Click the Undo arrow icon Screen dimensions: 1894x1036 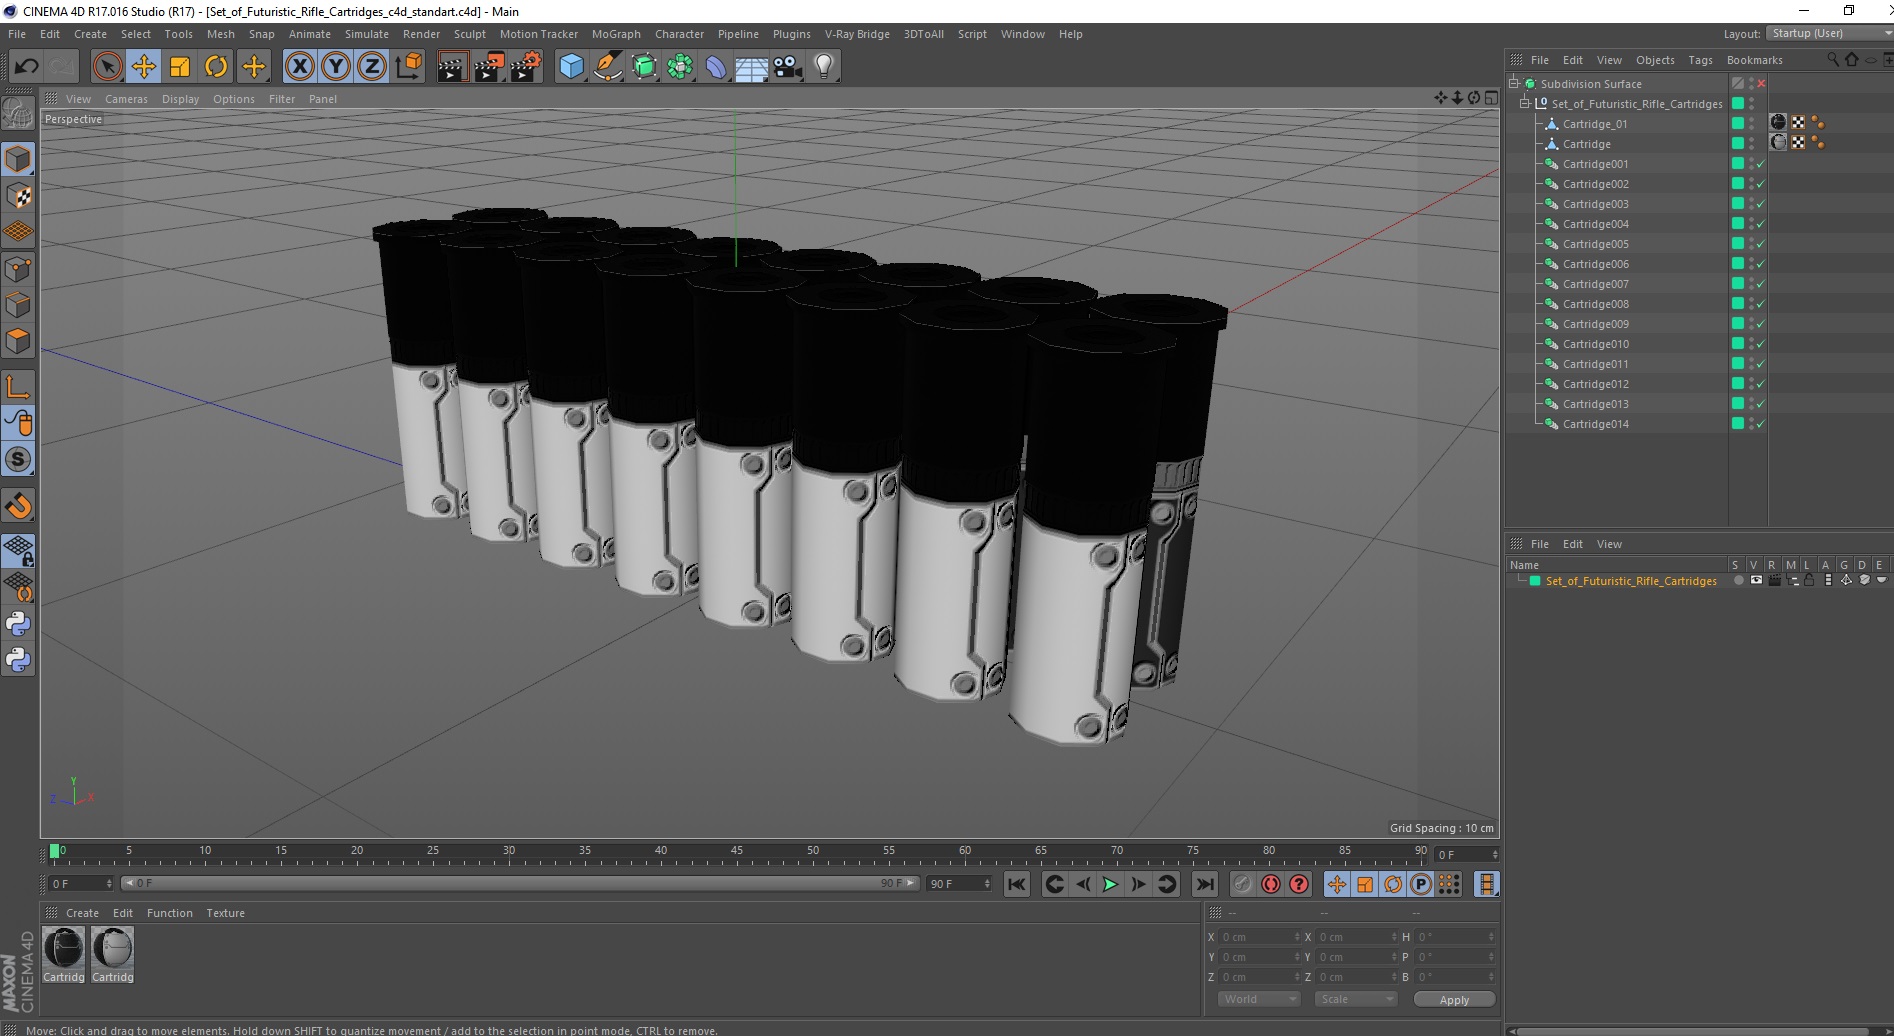(26, 67)
